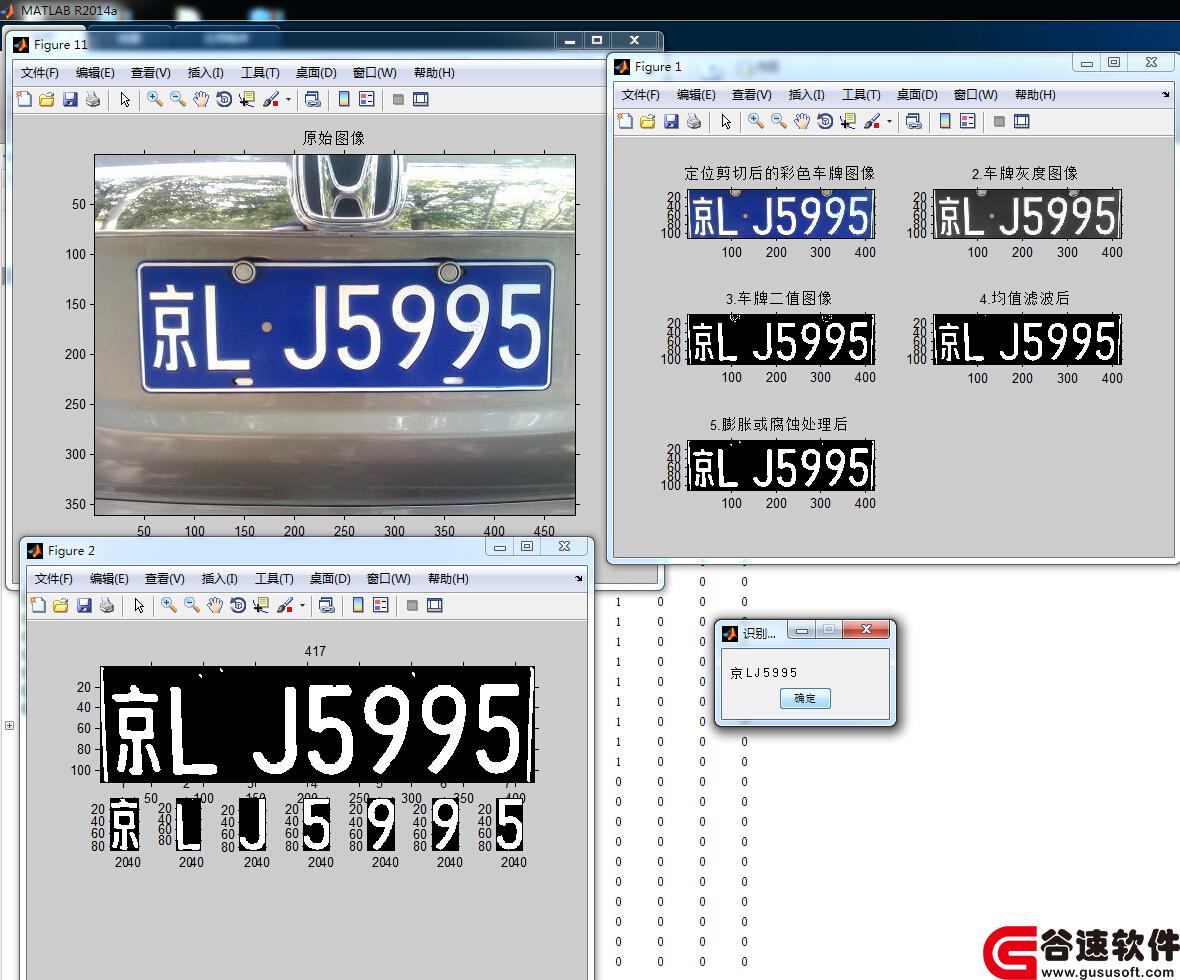
Task: Show plot tools and dock Figure 11
Action: pyautogui.click(x=421, y=99)
